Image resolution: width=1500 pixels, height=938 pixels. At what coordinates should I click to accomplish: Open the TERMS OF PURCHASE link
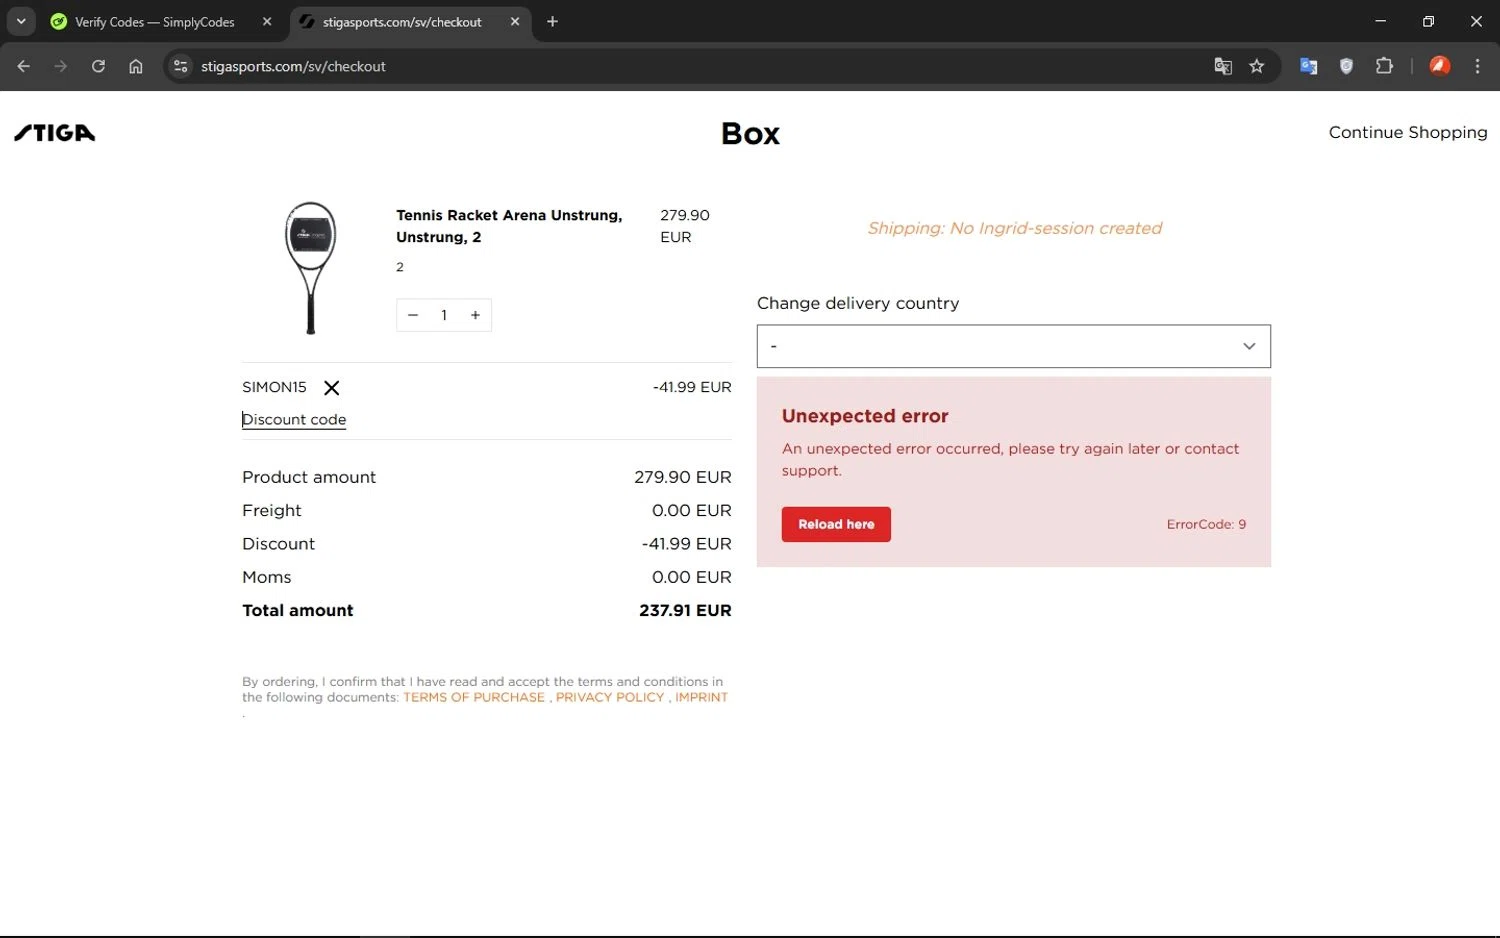474,697
